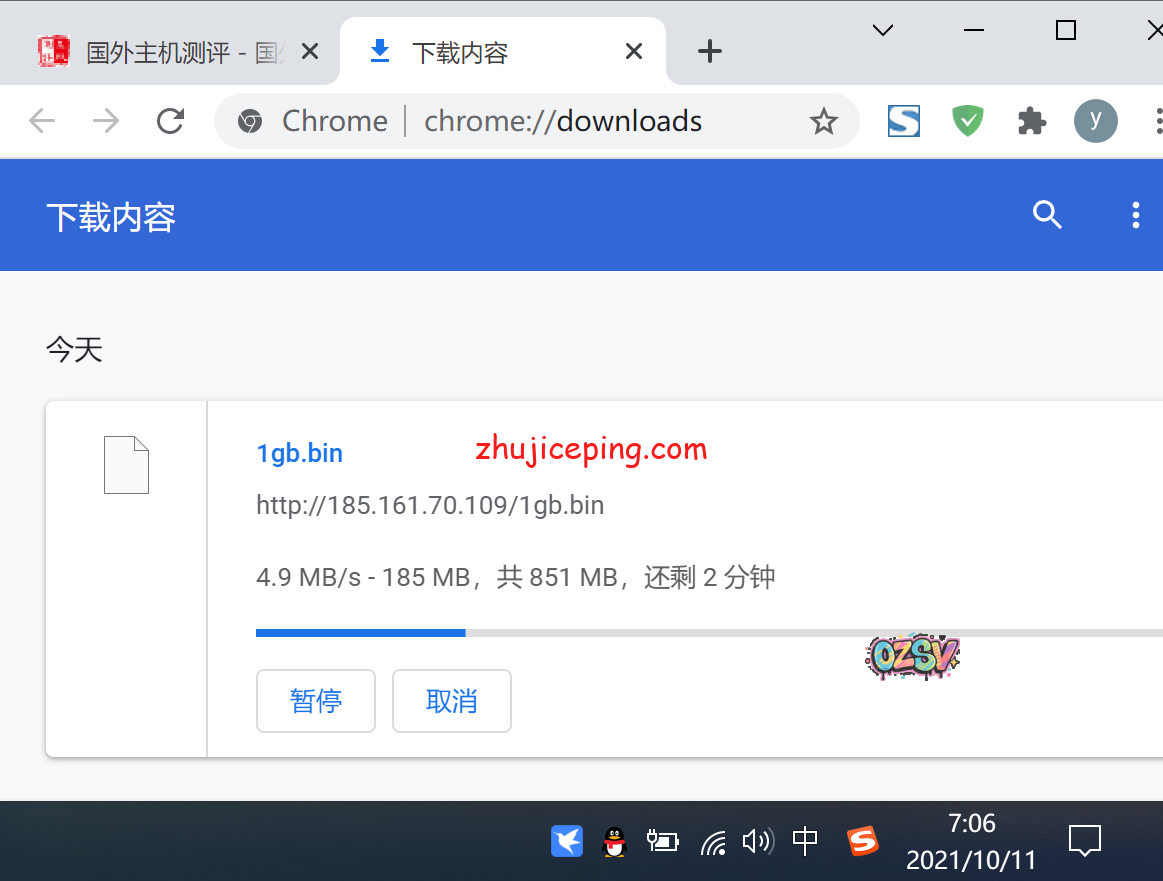Toggle the Chinese input mode indicator
1163x881 pixels.
pos(805,841)
